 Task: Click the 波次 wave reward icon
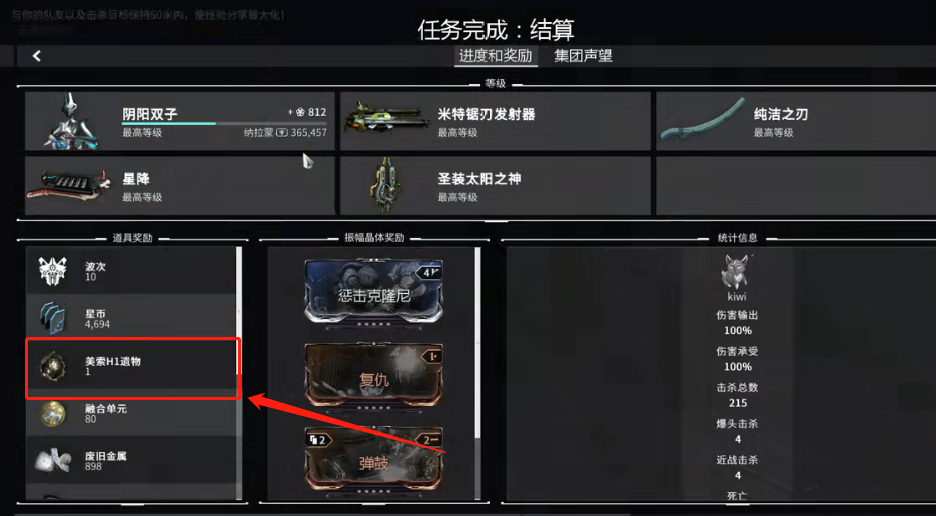click(x=53, y=271)
